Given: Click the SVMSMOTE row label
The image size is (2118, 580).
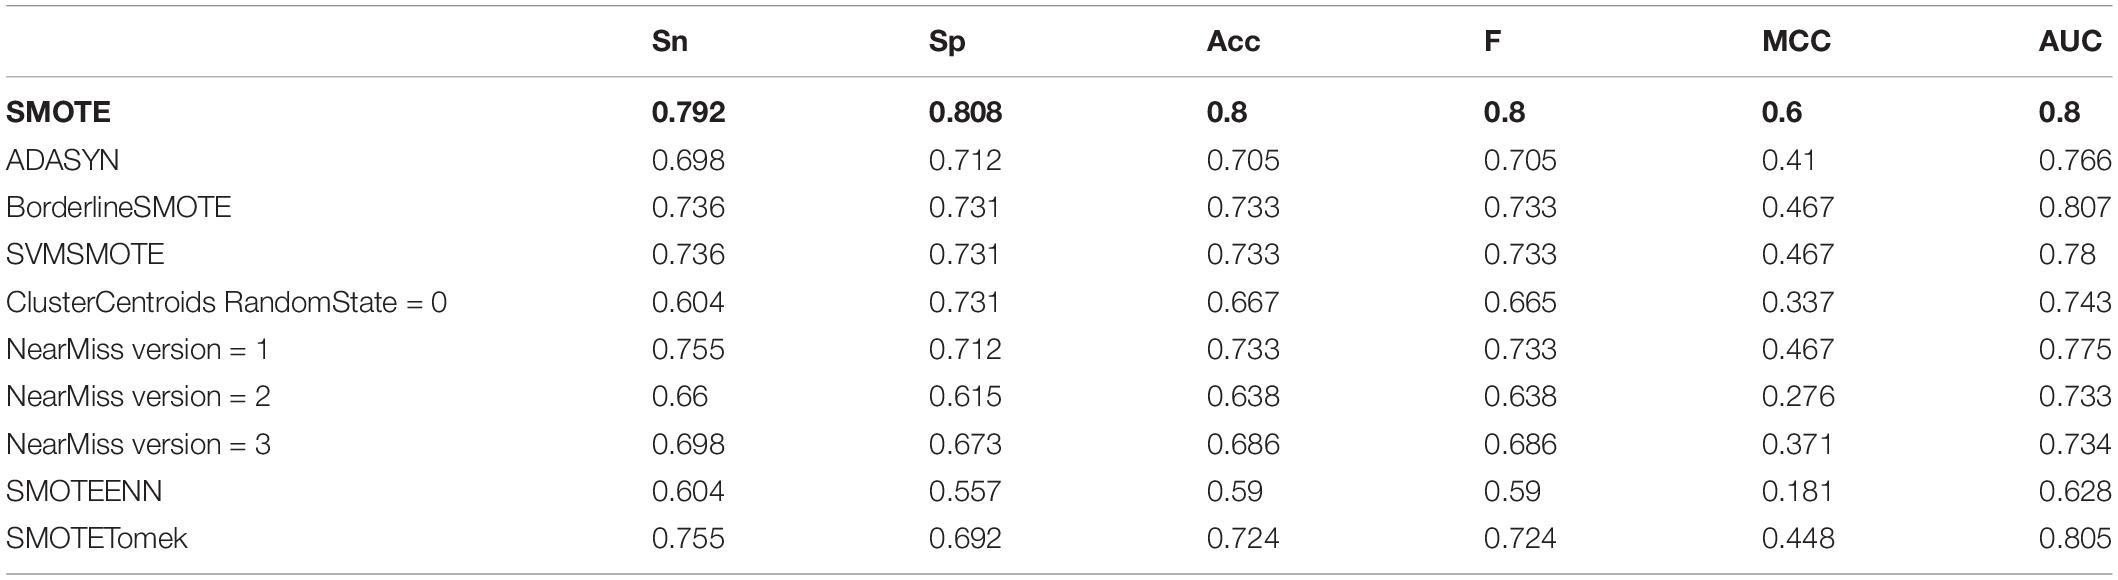Looking at the screenshot, I should coord(85,254).
